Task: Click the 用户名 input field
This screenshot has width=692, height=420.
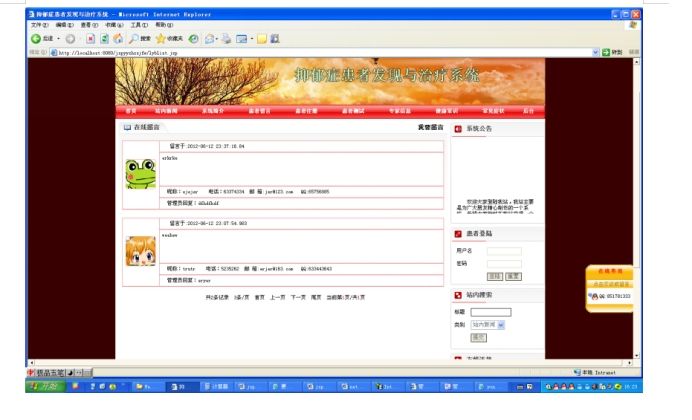Action: (504, 251)
